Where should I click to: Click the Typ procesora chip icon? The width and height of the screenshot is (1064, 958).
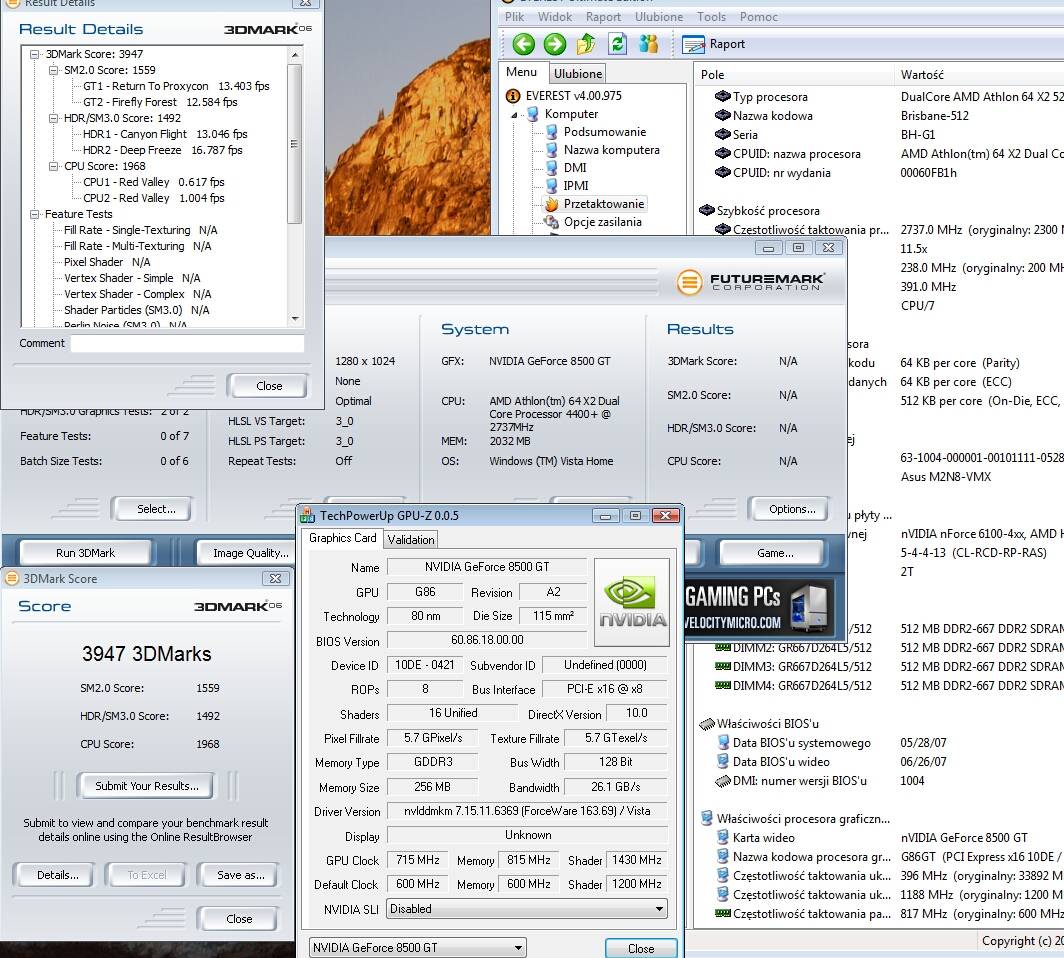tap(723, 97)
